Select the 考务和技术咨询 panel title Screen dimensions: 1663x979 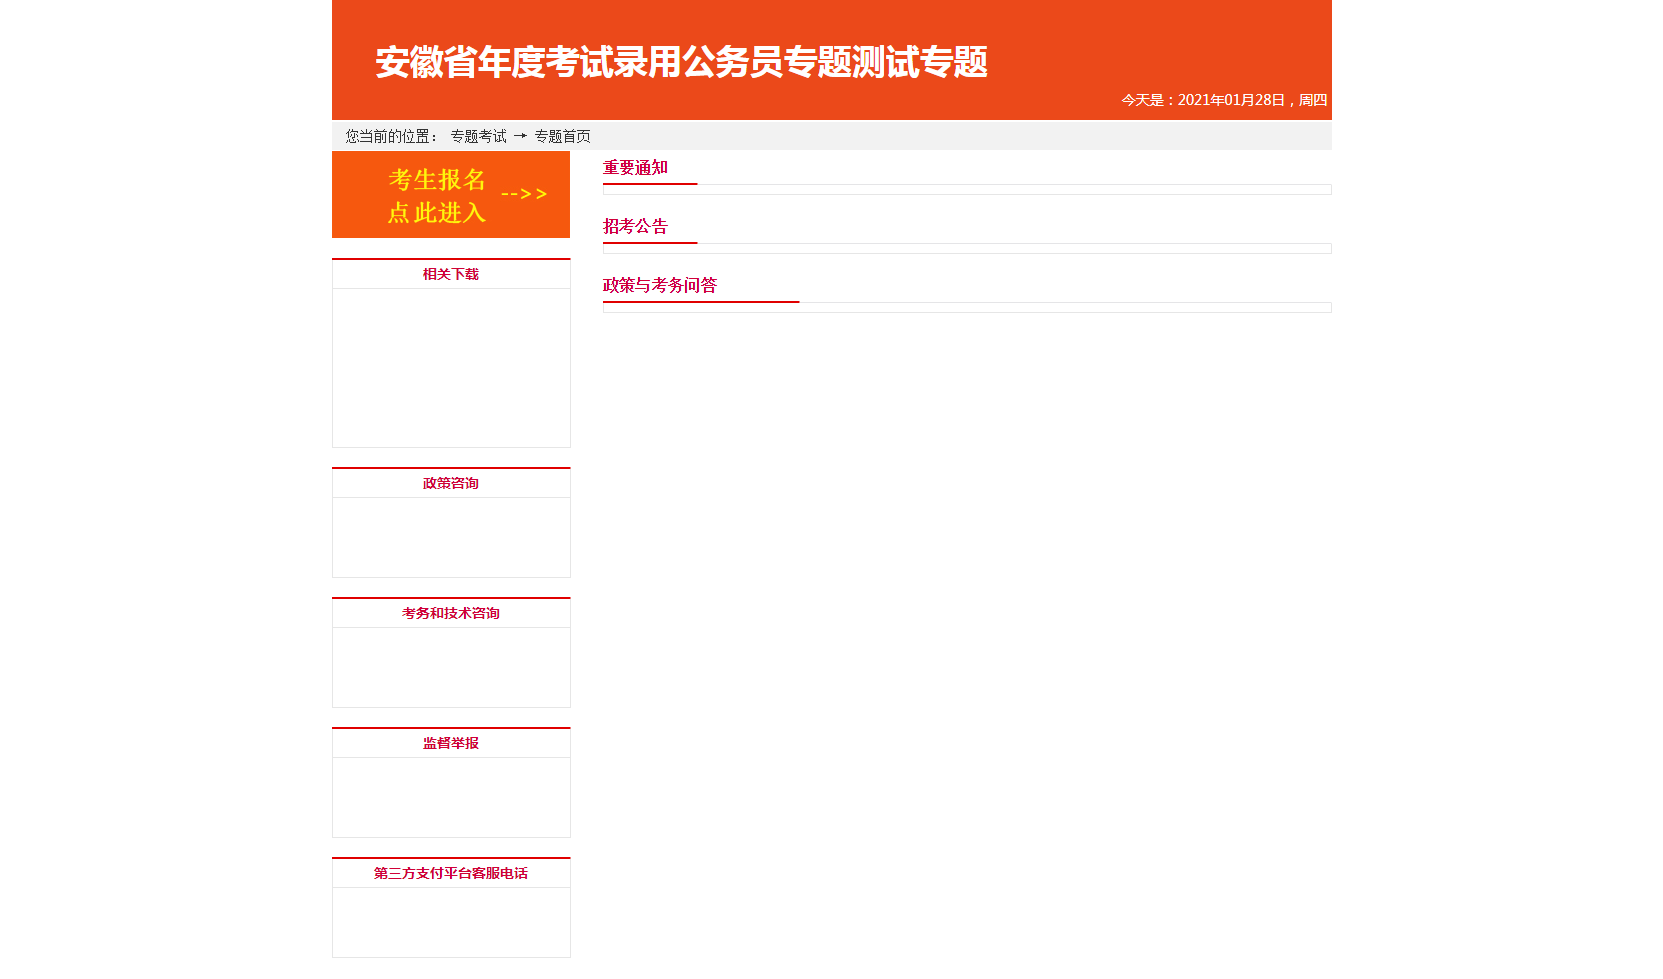click(451, 613)
